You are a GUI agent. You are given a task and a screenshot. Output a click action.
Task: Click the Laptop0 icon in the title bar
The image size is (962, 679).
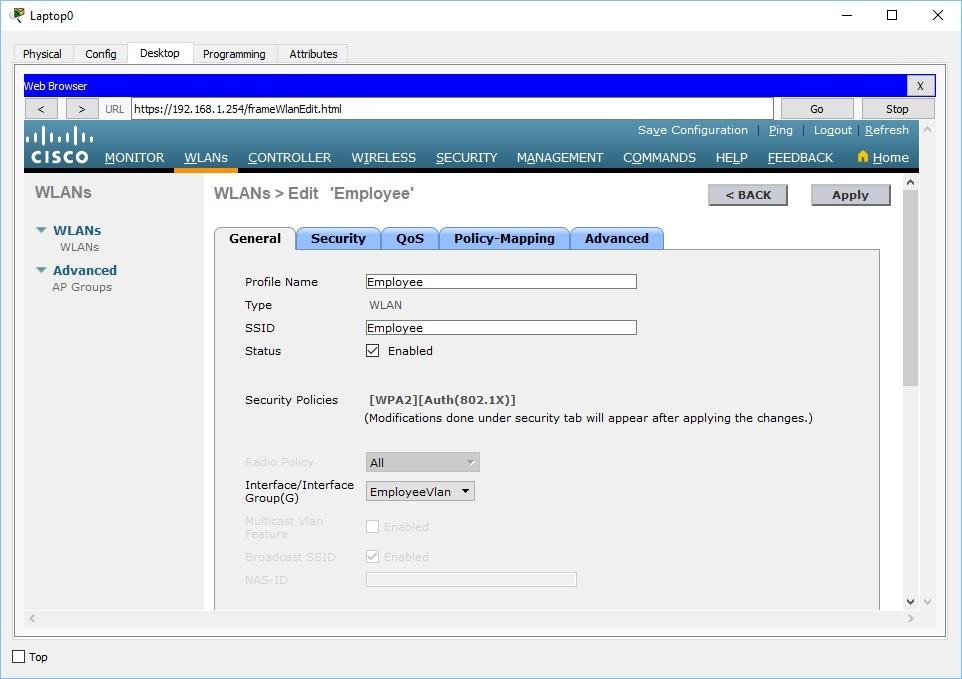click(x=18, y=15)
